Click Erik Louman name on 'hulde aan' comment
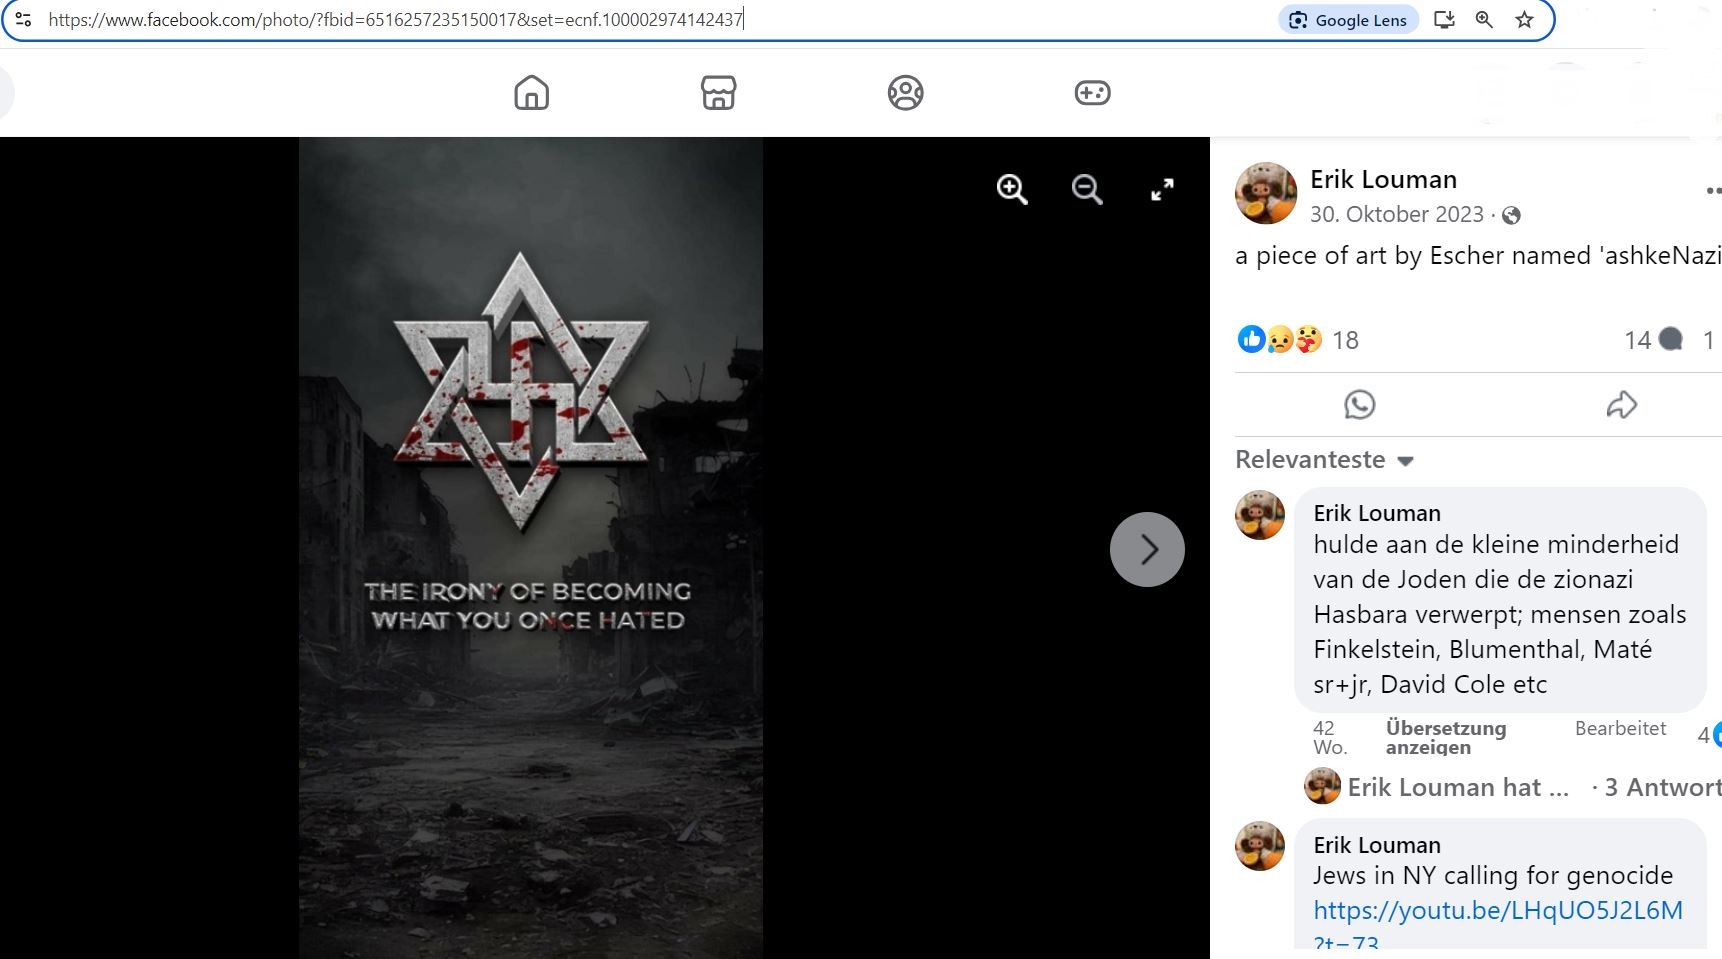1722x959 pixels. pyautogui.click(x=1377, y=513)
